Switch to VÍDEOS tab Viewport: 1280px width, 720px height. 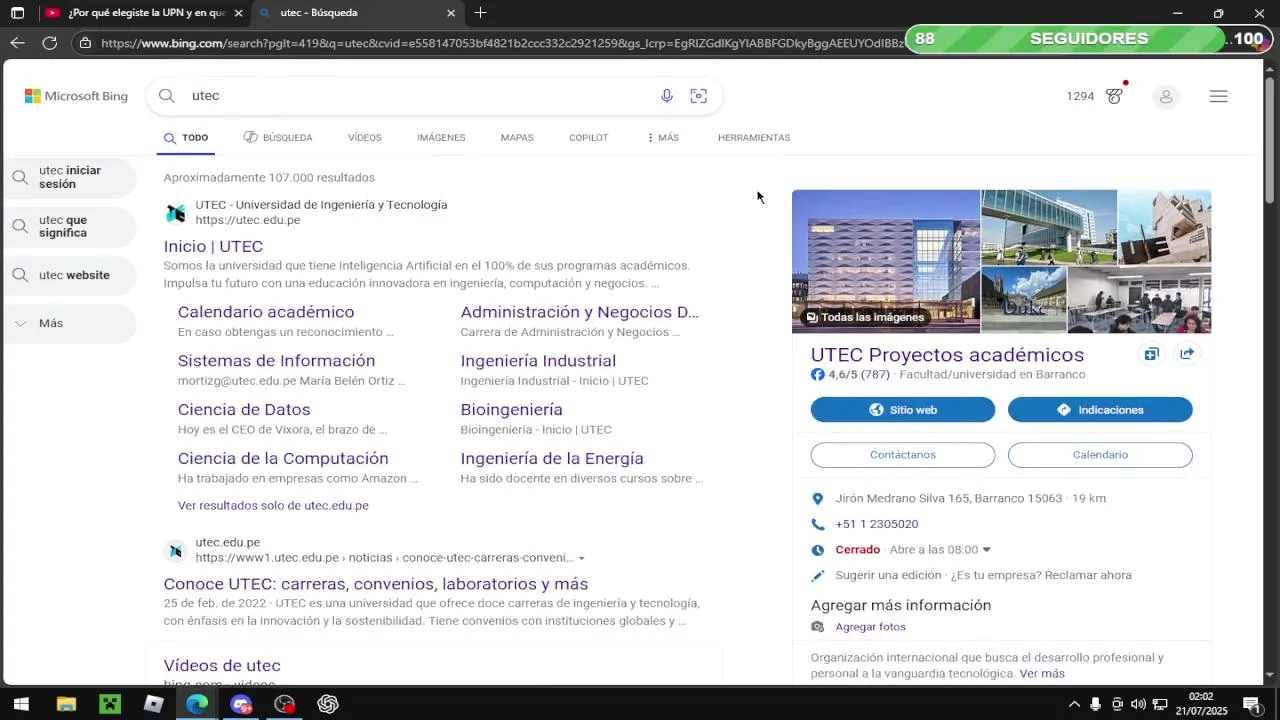click(x=365, y=138)
